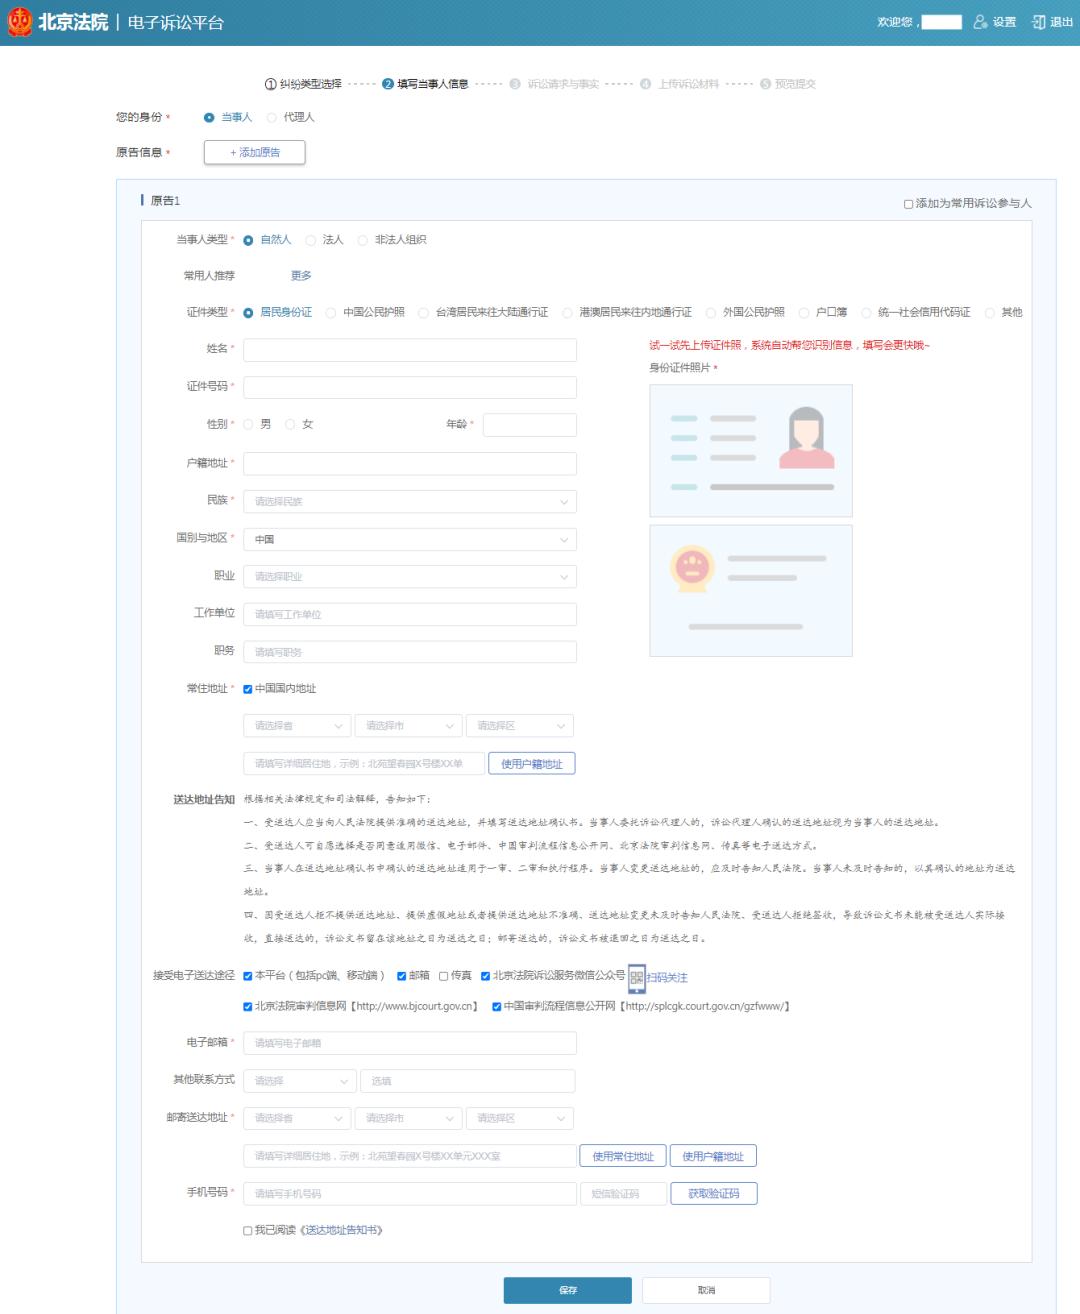Open 国别与地区 dropdown showing 中国
Screen dimensions: 1080x1314
pyautogui.click(x=410, y=540)
